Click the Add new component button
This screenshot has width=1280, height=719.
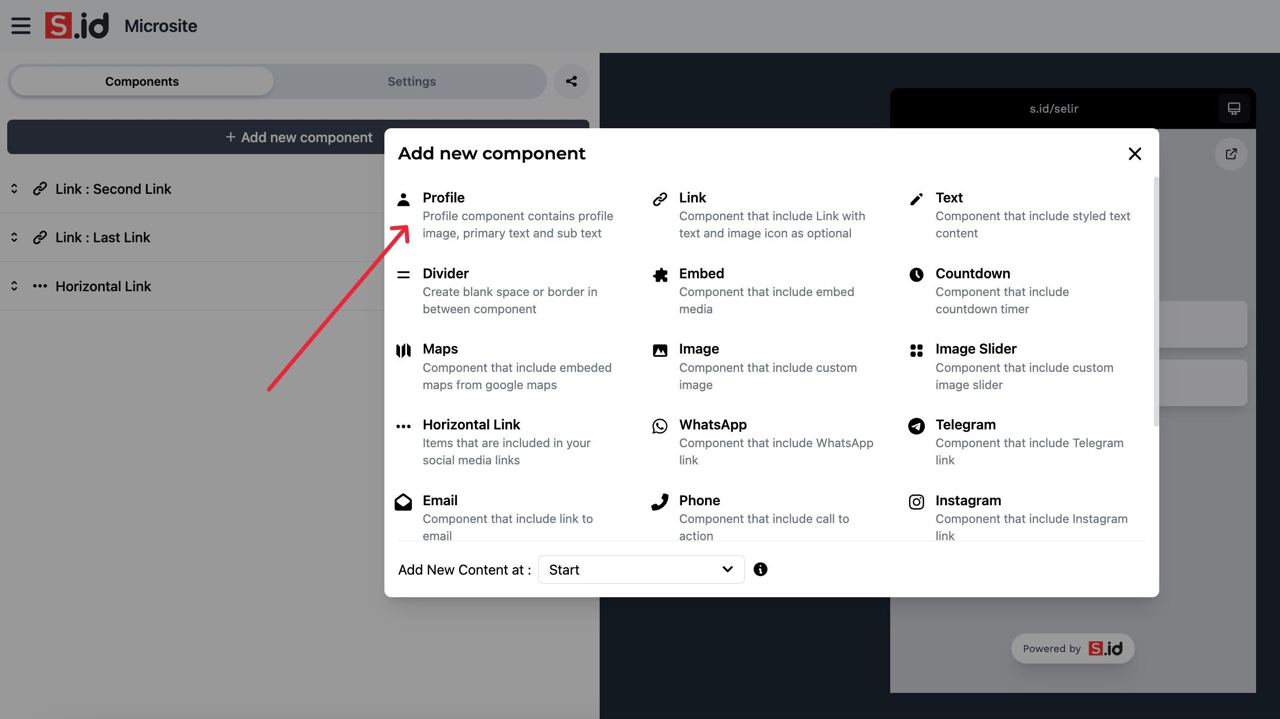(298, 137)
